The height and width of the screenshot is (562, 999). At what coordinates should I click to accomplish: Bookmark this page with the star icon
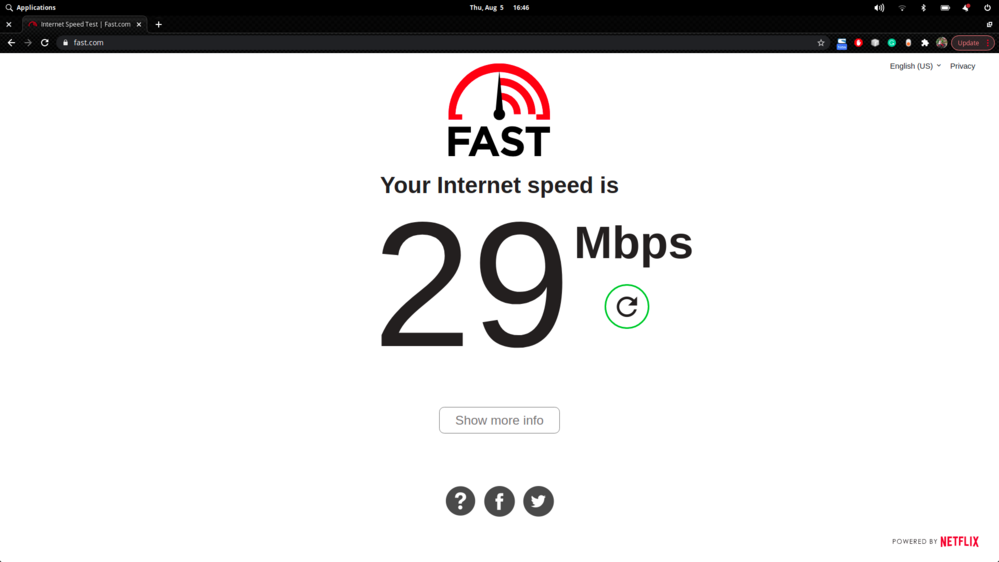821,43
